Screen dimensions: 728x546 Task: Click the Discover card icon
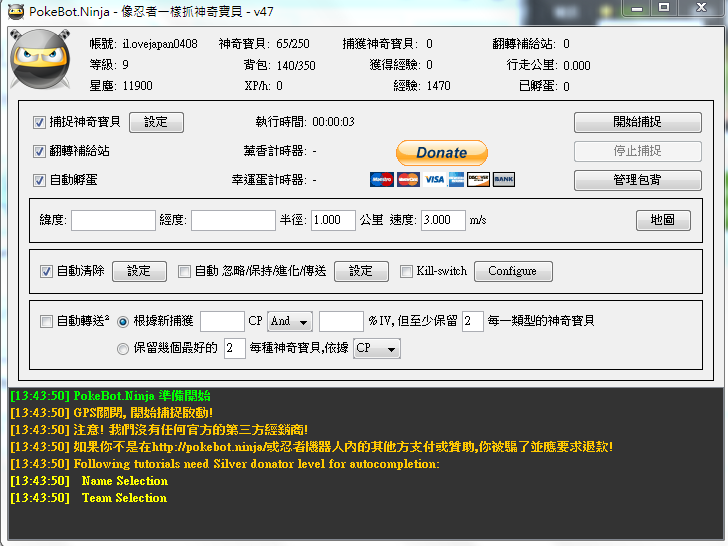tap(478, 179)
